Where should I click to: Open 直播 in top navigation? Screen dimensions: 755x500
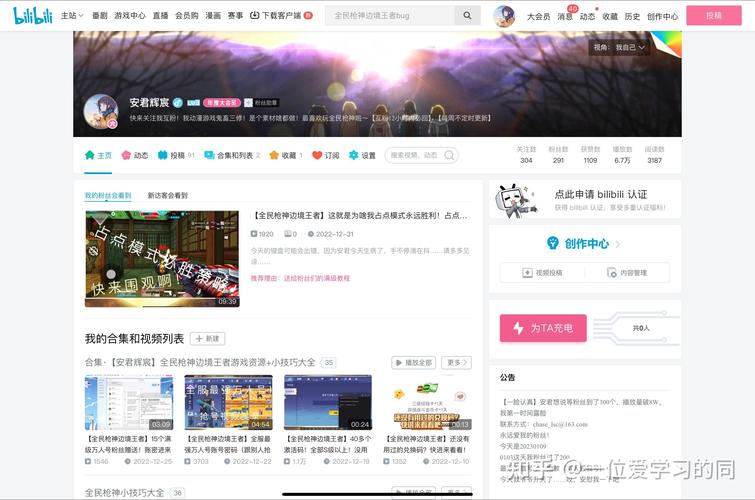point(160,16)
